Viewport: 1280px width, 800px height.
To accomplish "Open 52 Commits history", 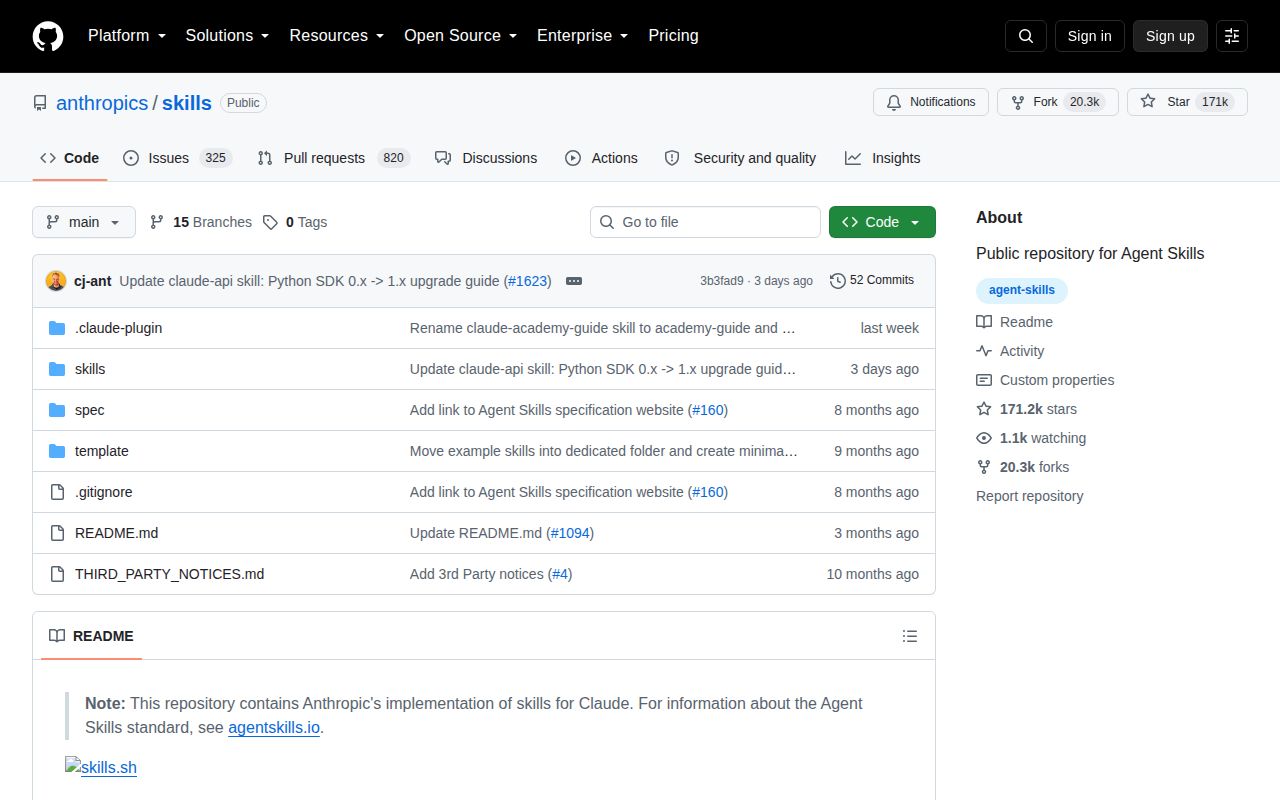I will coord(872,280).
